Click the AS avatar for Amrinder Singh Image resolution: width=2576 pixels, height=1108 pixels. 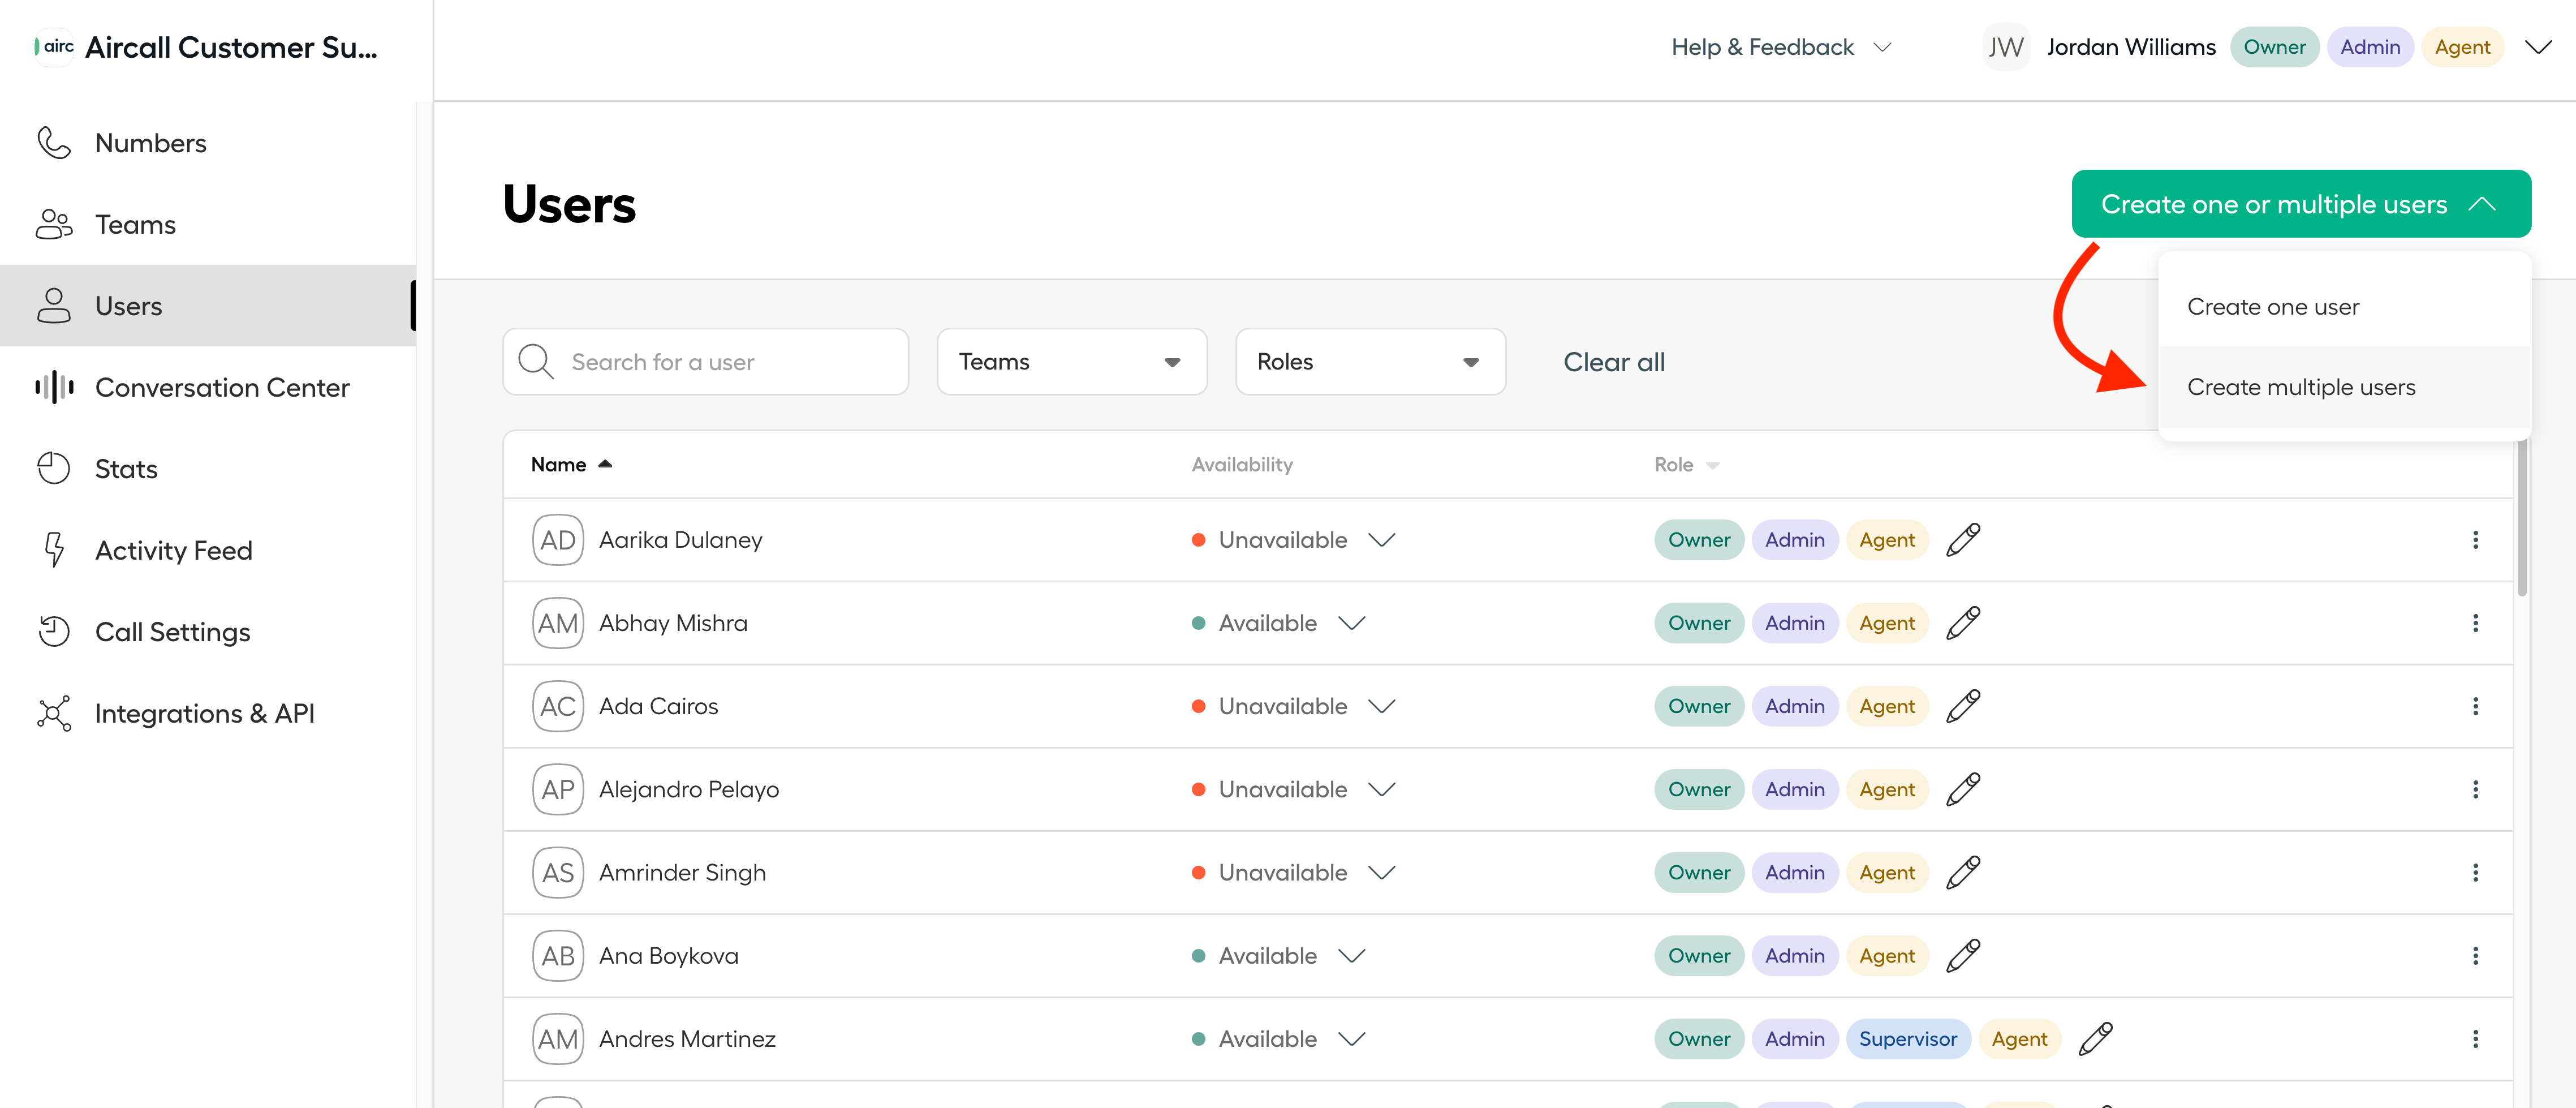click(x=558, y=873)
